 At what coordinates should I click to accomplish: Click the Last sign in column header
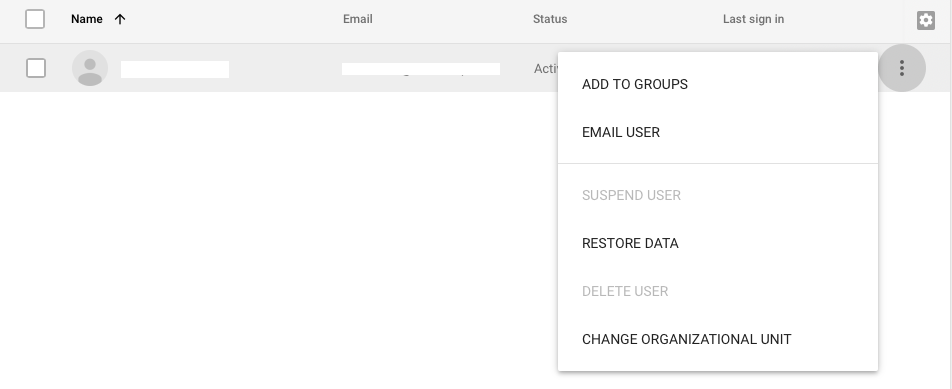(753, 19)
